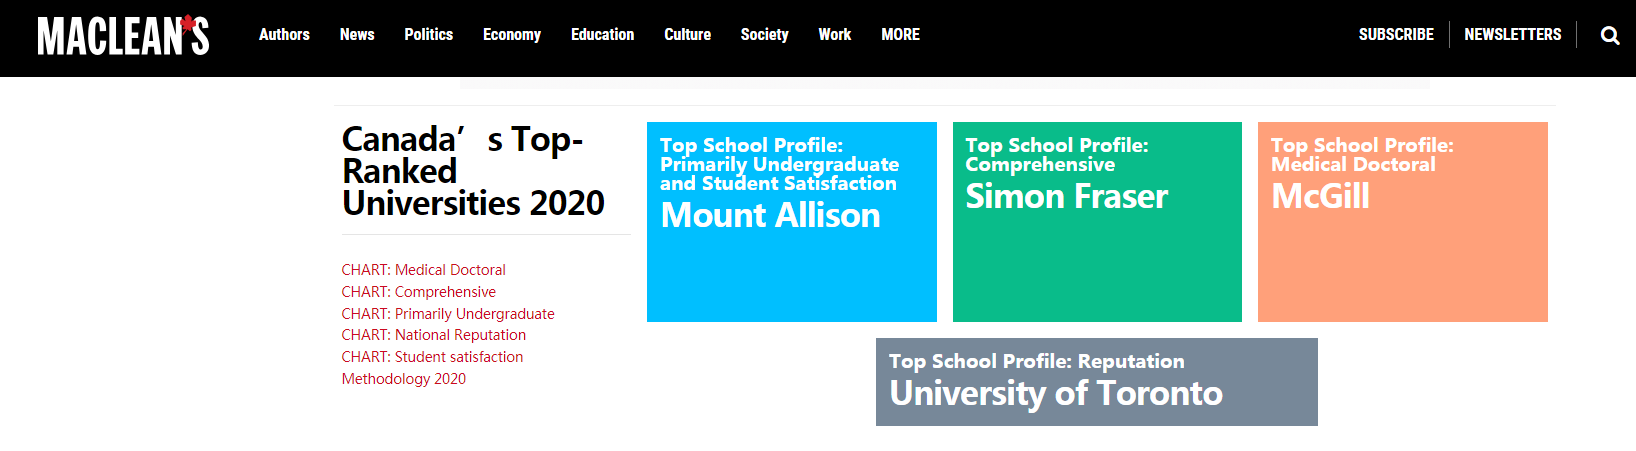Image resolution: width=1636 pixels, height=451 pixels.
Task: Click the Maclean's logo
Action: 123,35
